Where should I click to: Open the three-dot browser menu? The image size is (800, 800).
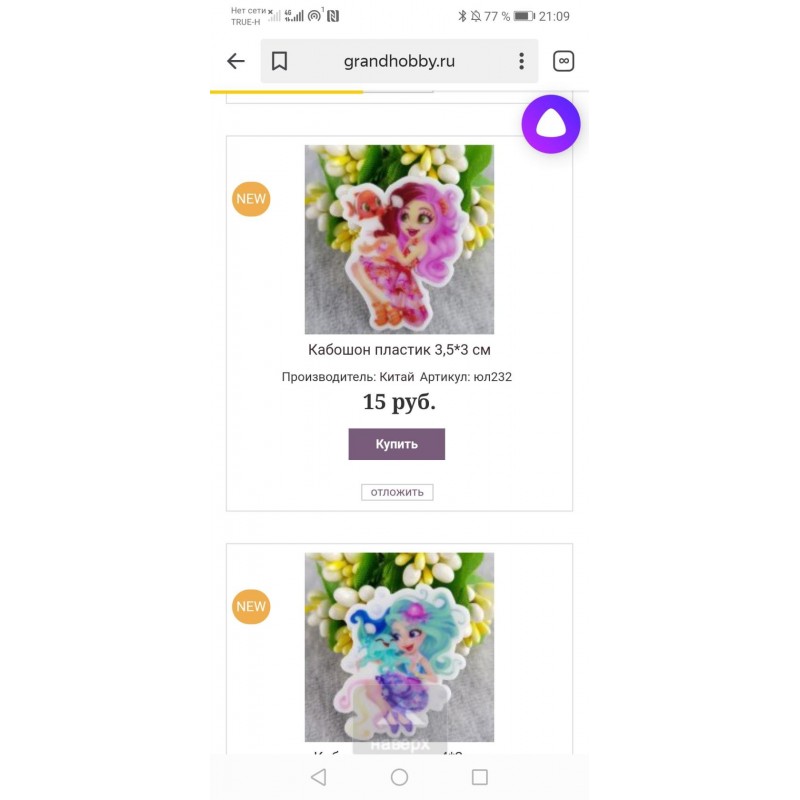click(521, 61)
